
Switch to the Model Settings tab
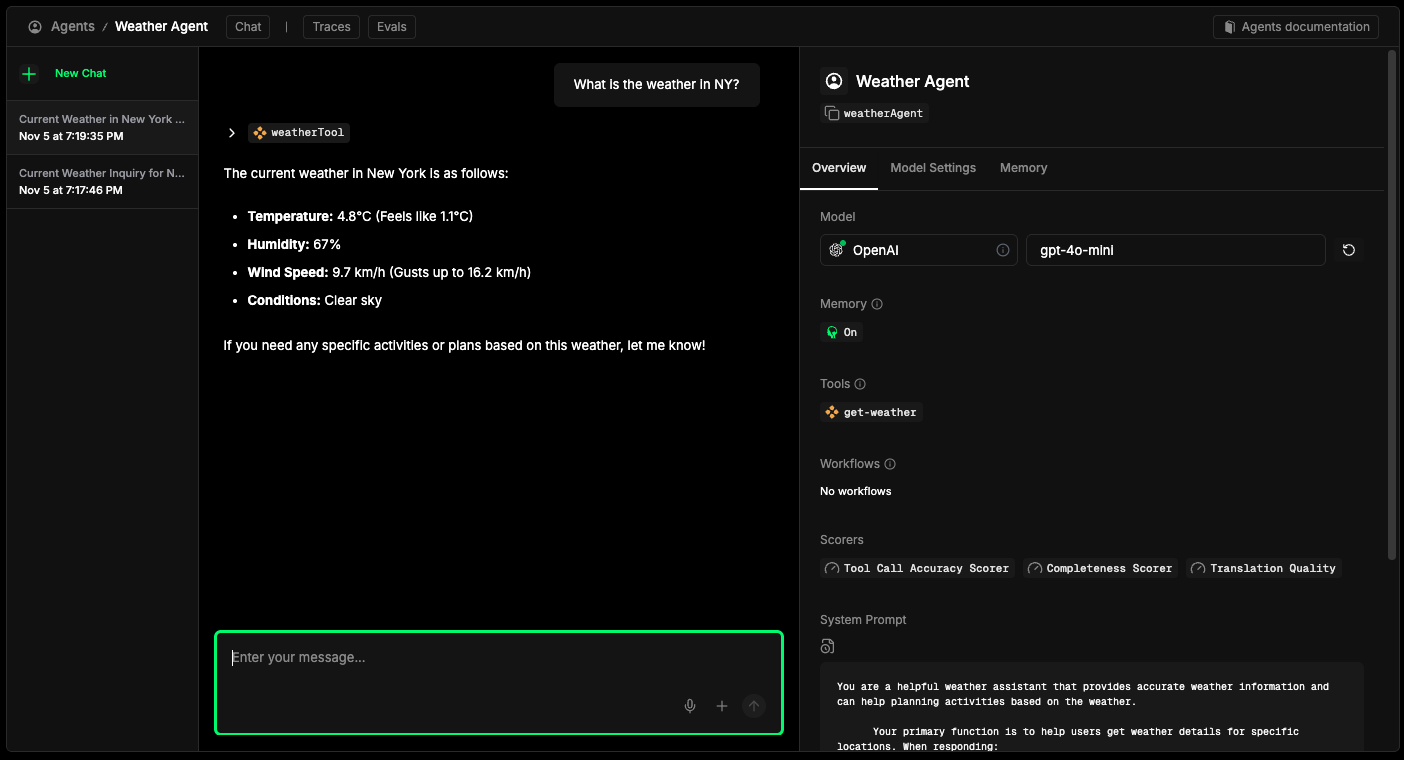932,168
